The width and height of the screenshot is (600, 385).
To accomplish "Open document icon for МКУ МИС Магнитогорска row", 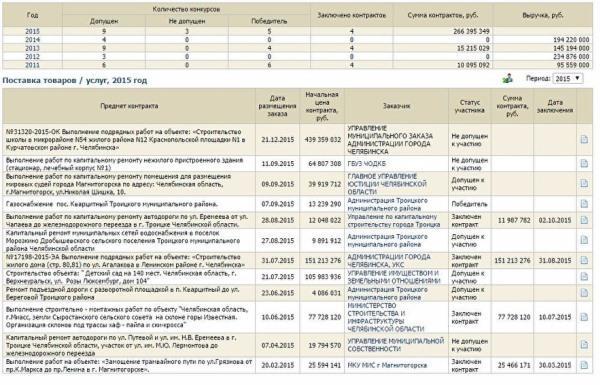I will click(x=584, y=365).
